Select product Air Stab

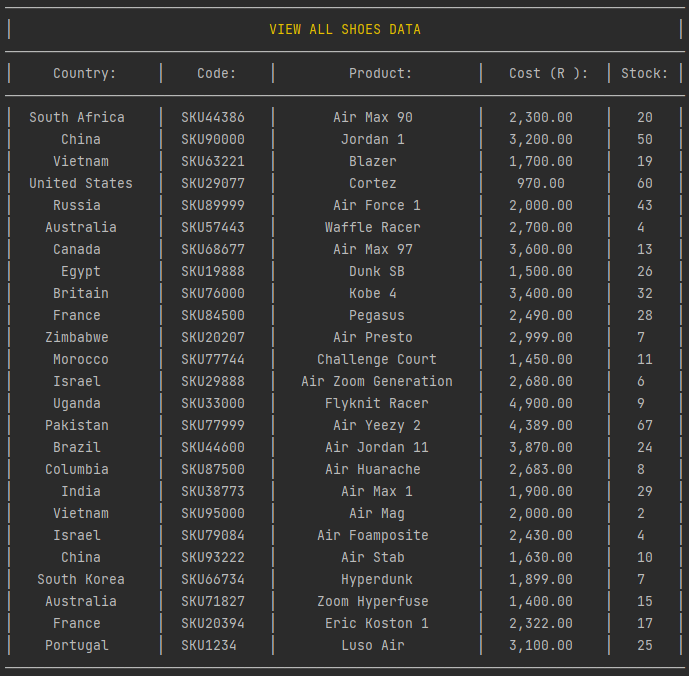(373, 557)
